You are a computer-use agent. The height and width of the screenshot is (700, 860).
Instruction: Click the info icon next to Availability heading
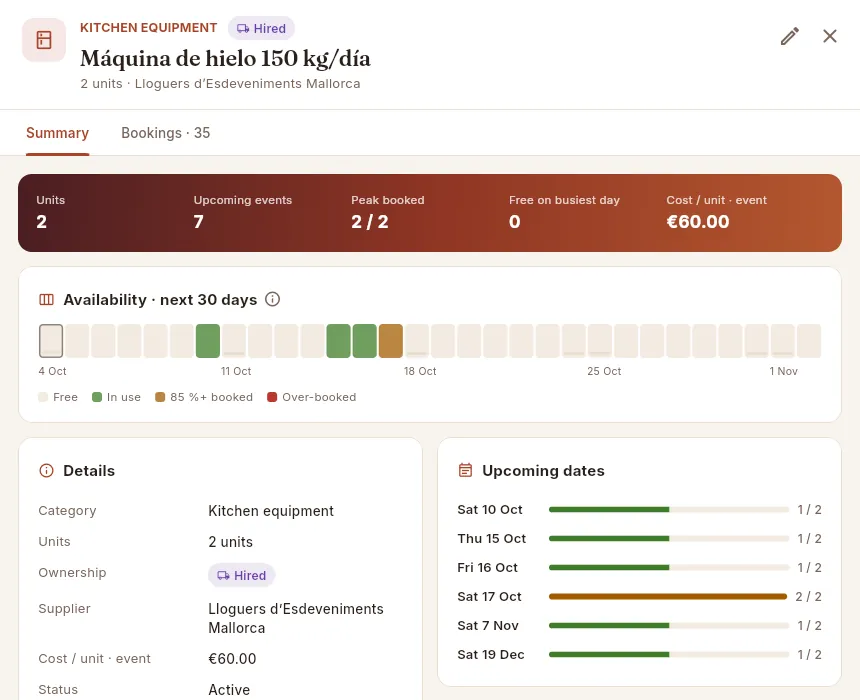(273, 299)
